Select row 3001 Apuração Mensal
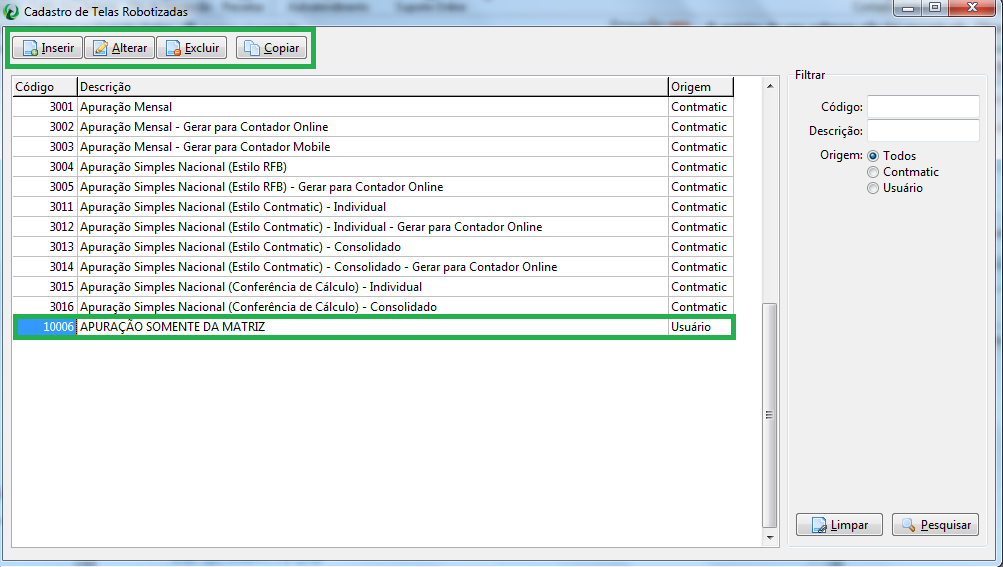 [373, 107]
